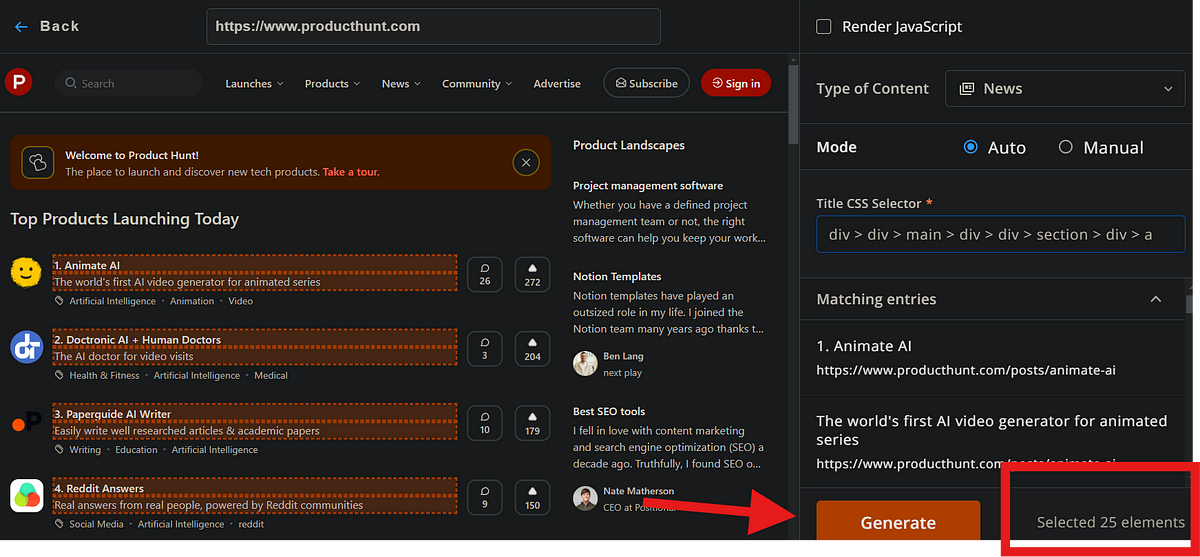This screenshot has height=557, width=1200.
Task: Click the Ben Lang author name
Action: [x=623, y=356]
